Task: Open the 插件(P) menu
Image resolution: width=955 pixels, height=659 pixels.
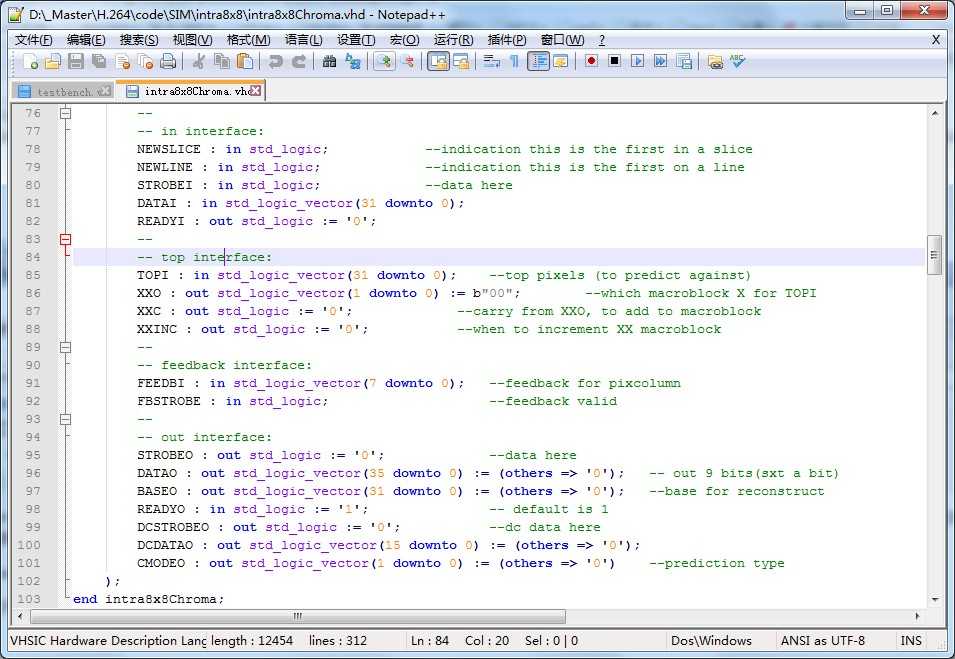Action: (x=507, y=40)
